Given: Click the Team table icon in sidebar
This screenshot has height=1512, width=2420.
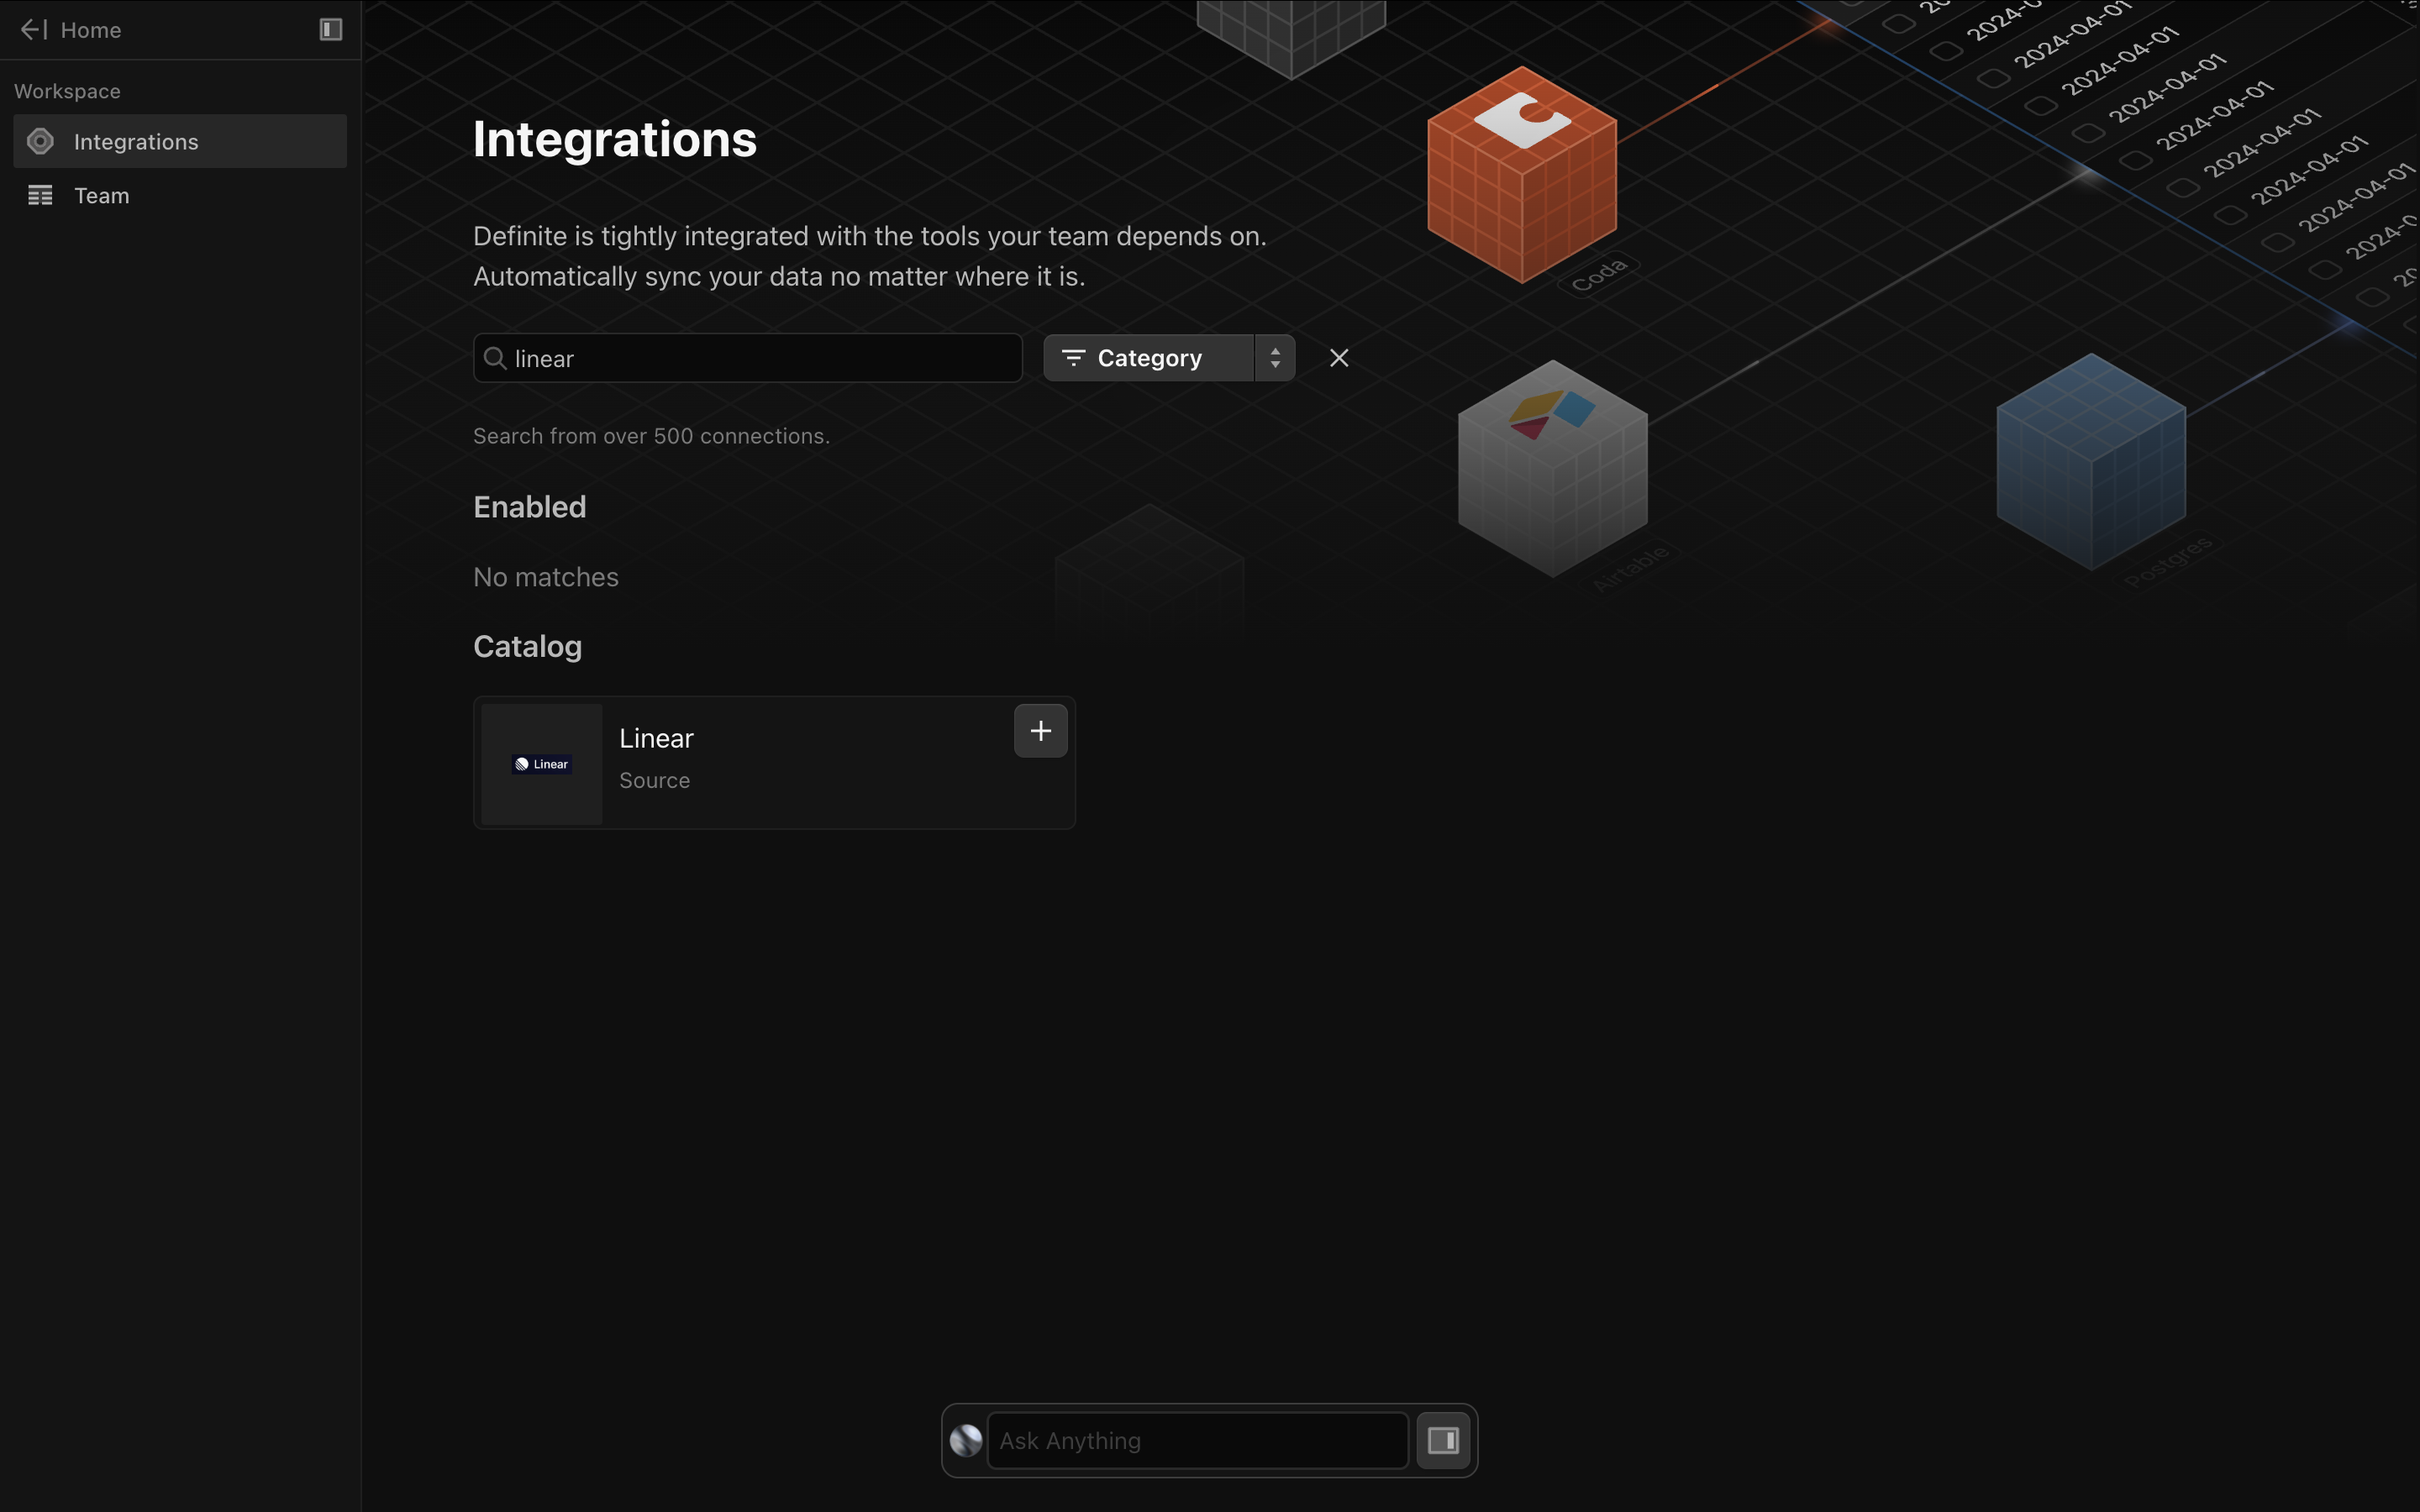Looking at the screenshot, I should point(40,196).
